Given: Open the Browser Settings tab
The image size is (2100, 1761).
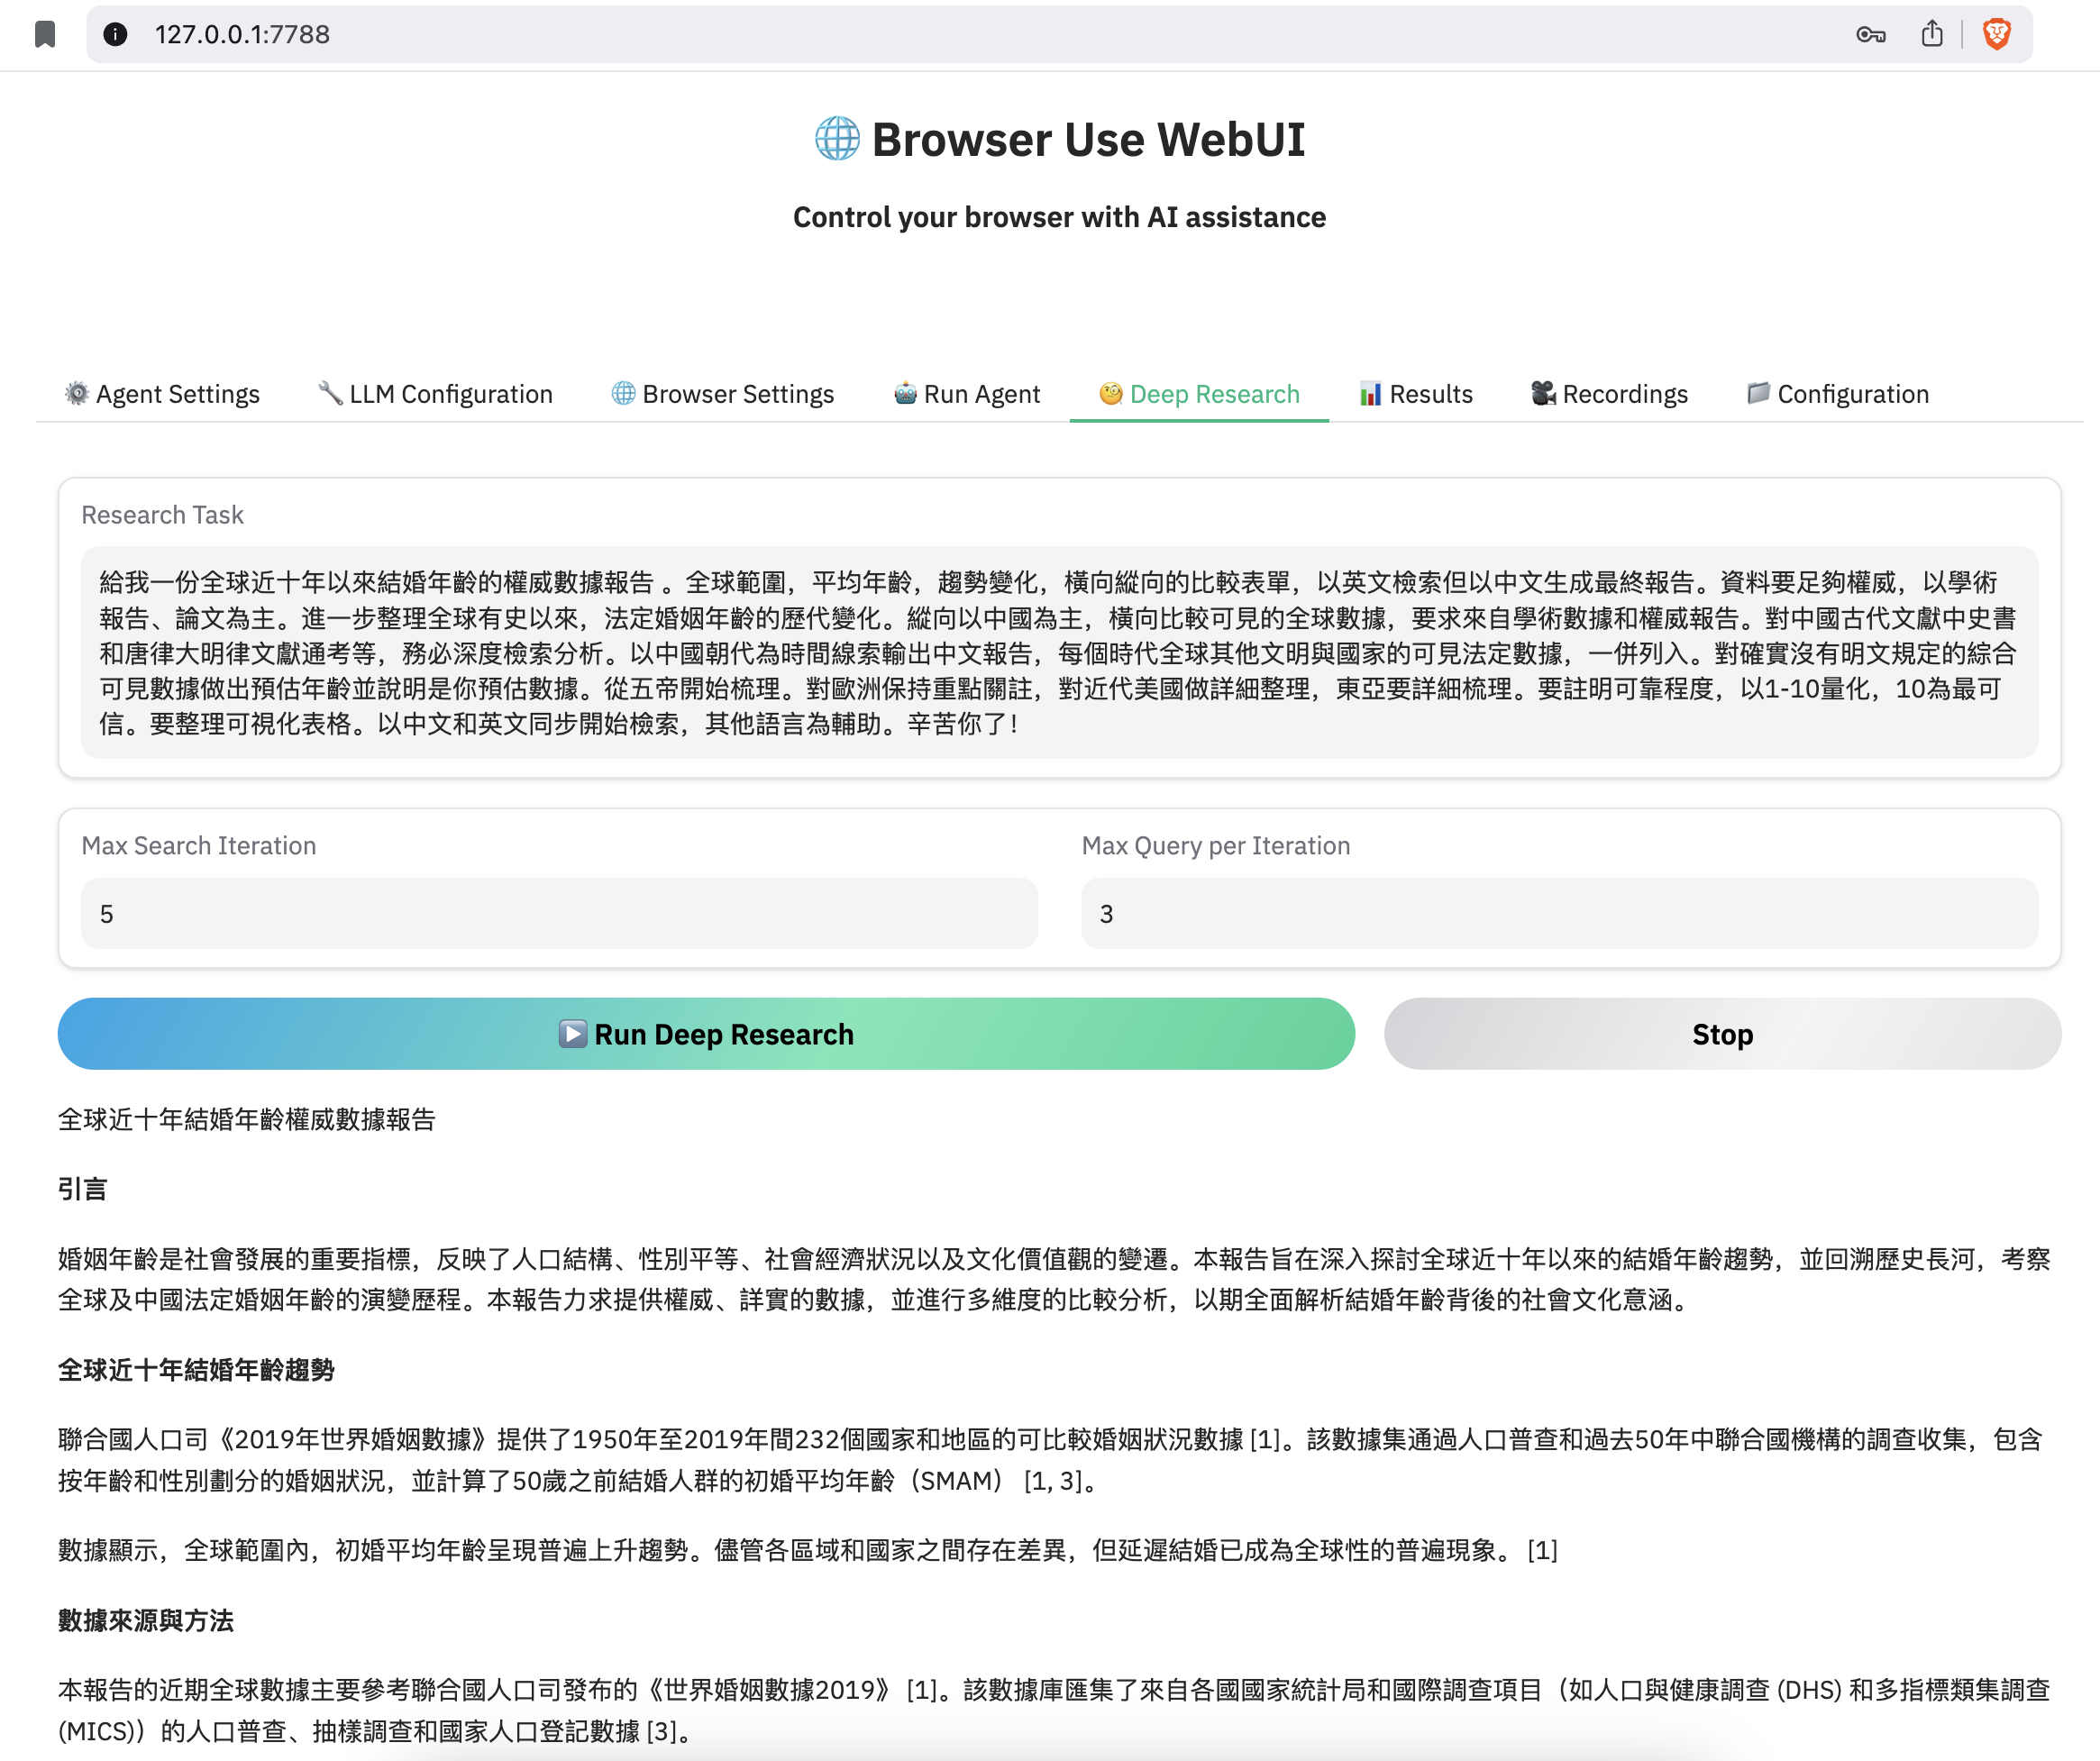Looking at the screenshot, I should [x=723, y=394].
